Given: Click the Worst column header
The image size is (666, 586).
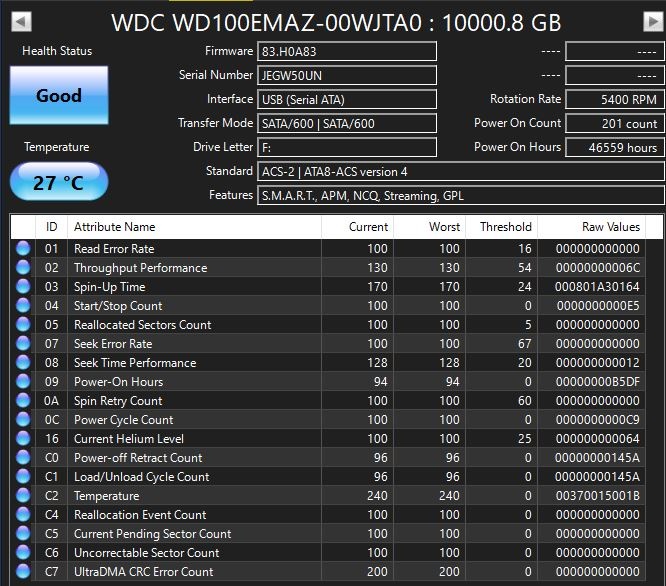Looking at the screenshot, I should (430, 227).
